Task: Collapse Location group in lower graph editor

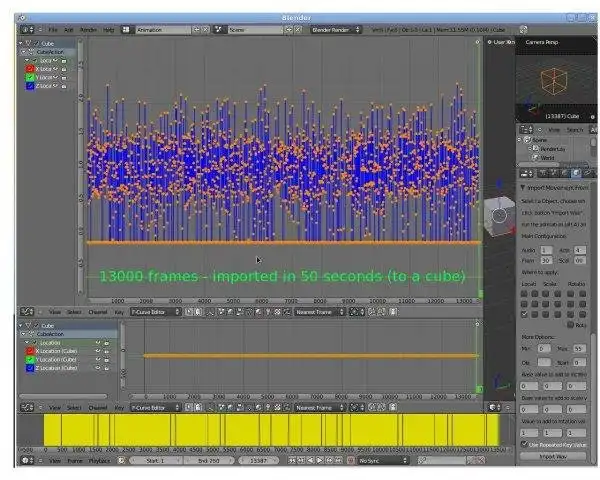Action: click(27, 343)
